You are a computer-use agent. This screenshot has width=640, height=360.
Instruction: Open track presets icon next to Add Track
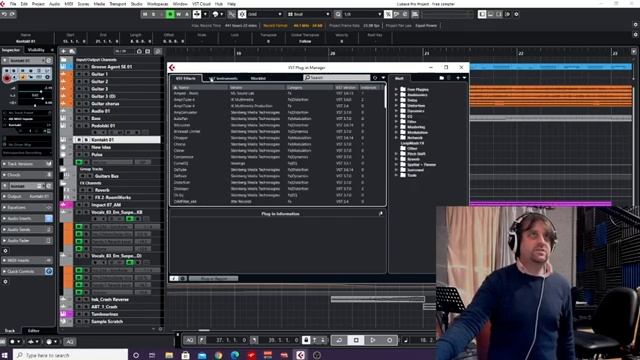[x=72, y=51]
